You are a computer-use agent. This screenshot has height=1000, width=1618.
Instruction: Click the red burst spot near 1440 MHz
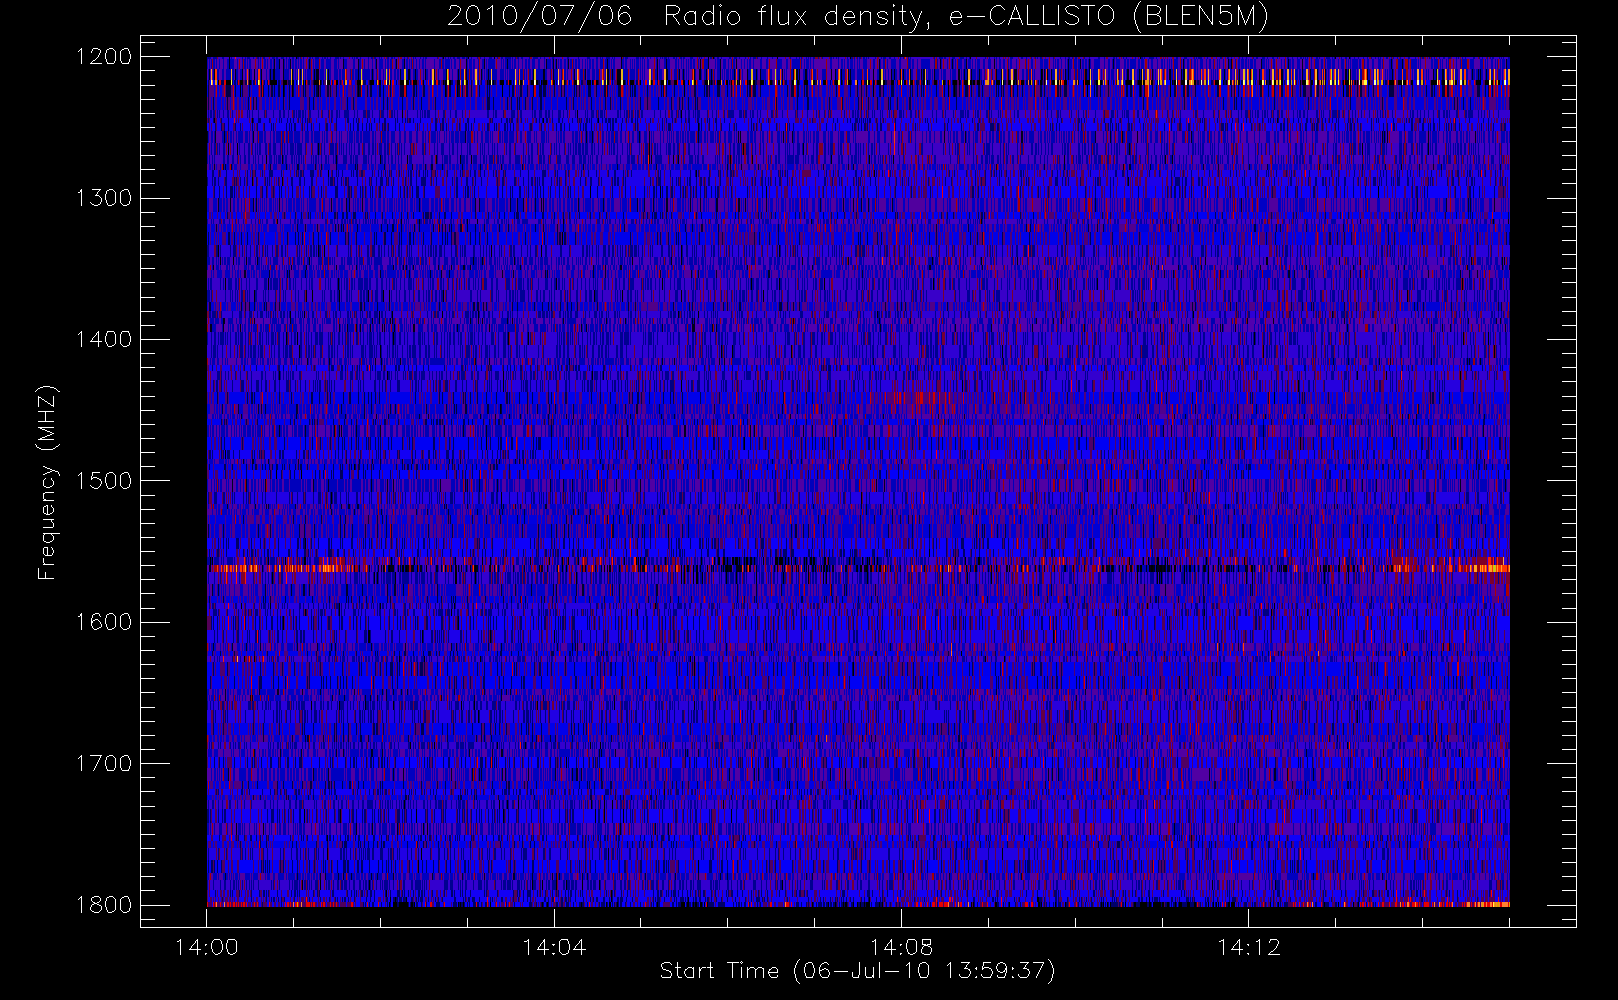click(920, 398)
